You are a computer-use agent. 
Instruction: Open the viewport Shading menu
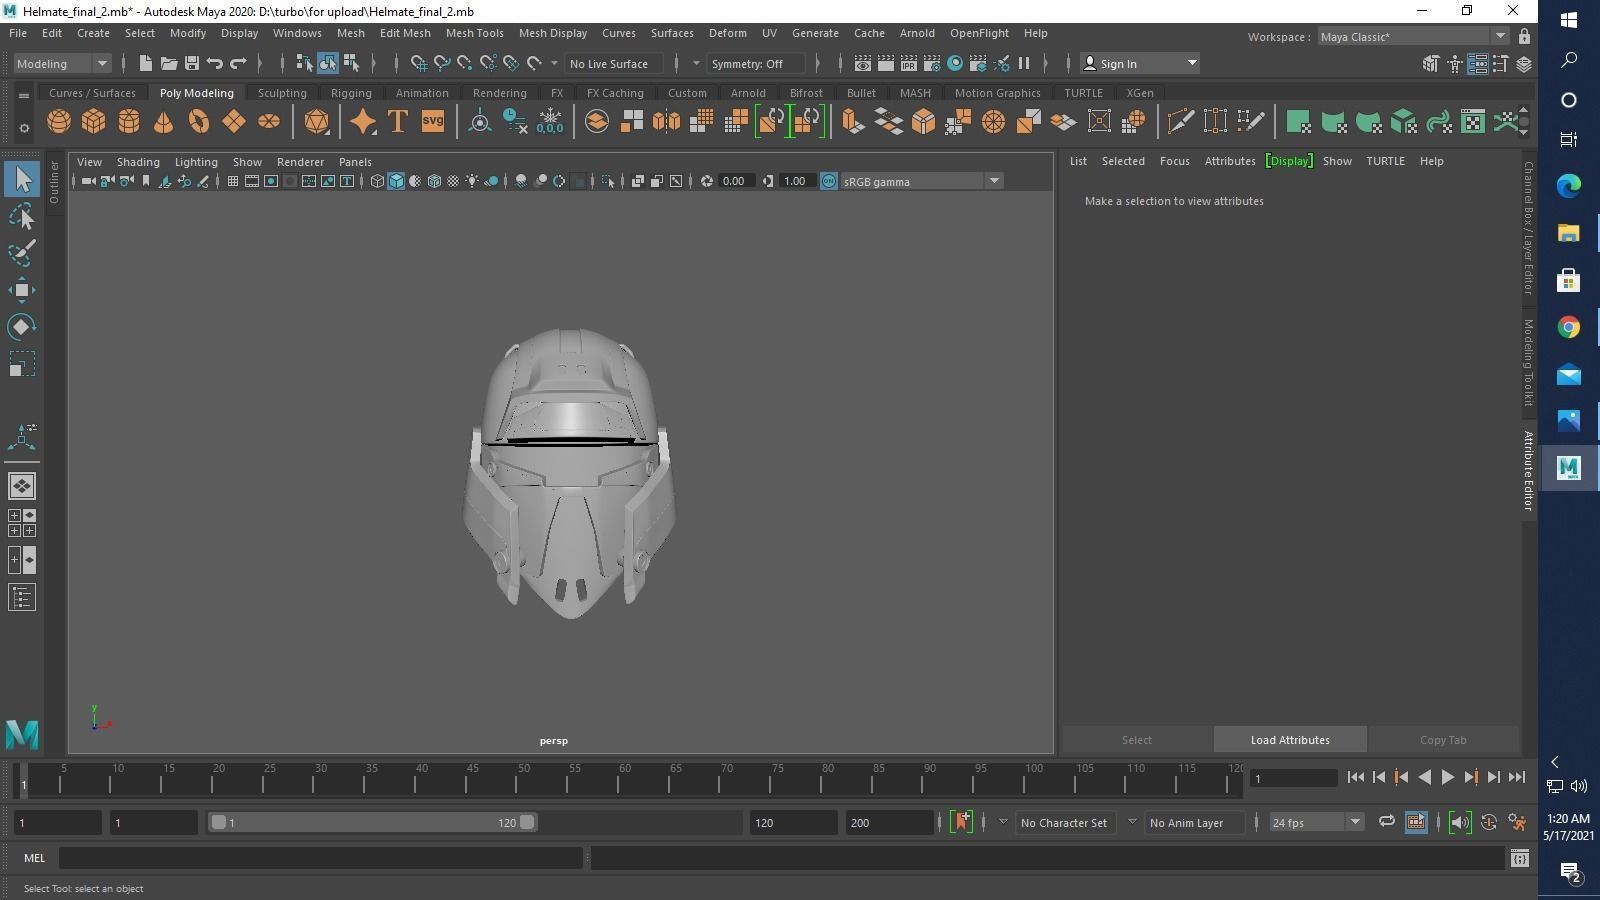tap(138, 162)
